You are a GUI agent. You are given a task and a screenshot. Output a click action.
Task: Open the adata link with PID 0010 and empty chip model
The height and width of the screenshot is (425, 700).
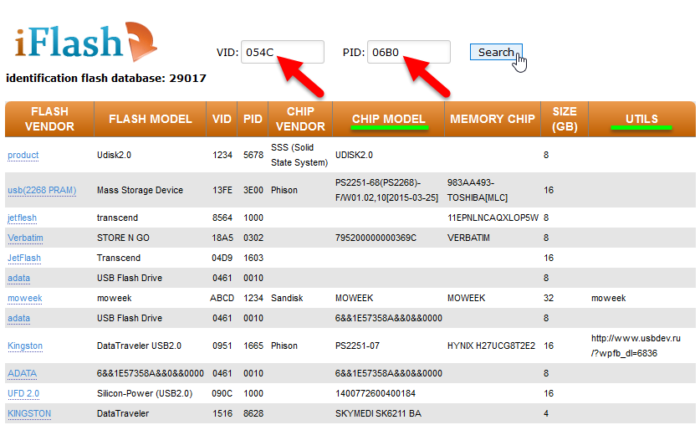tap(19, 278)
